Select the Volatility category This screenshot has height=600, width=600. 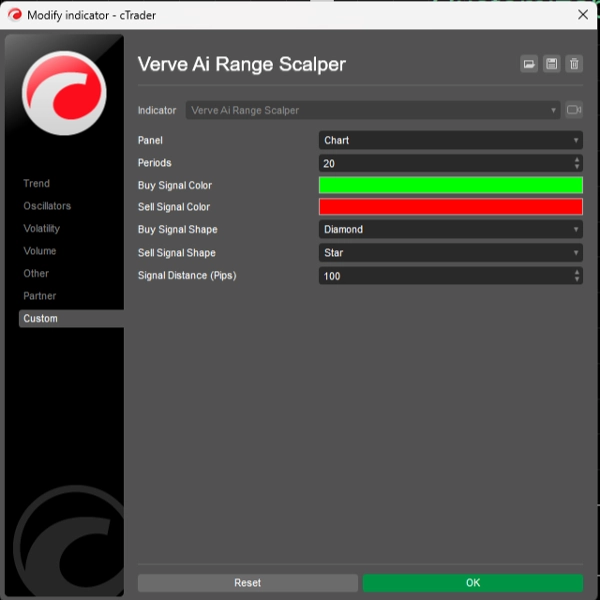(41, 228)
